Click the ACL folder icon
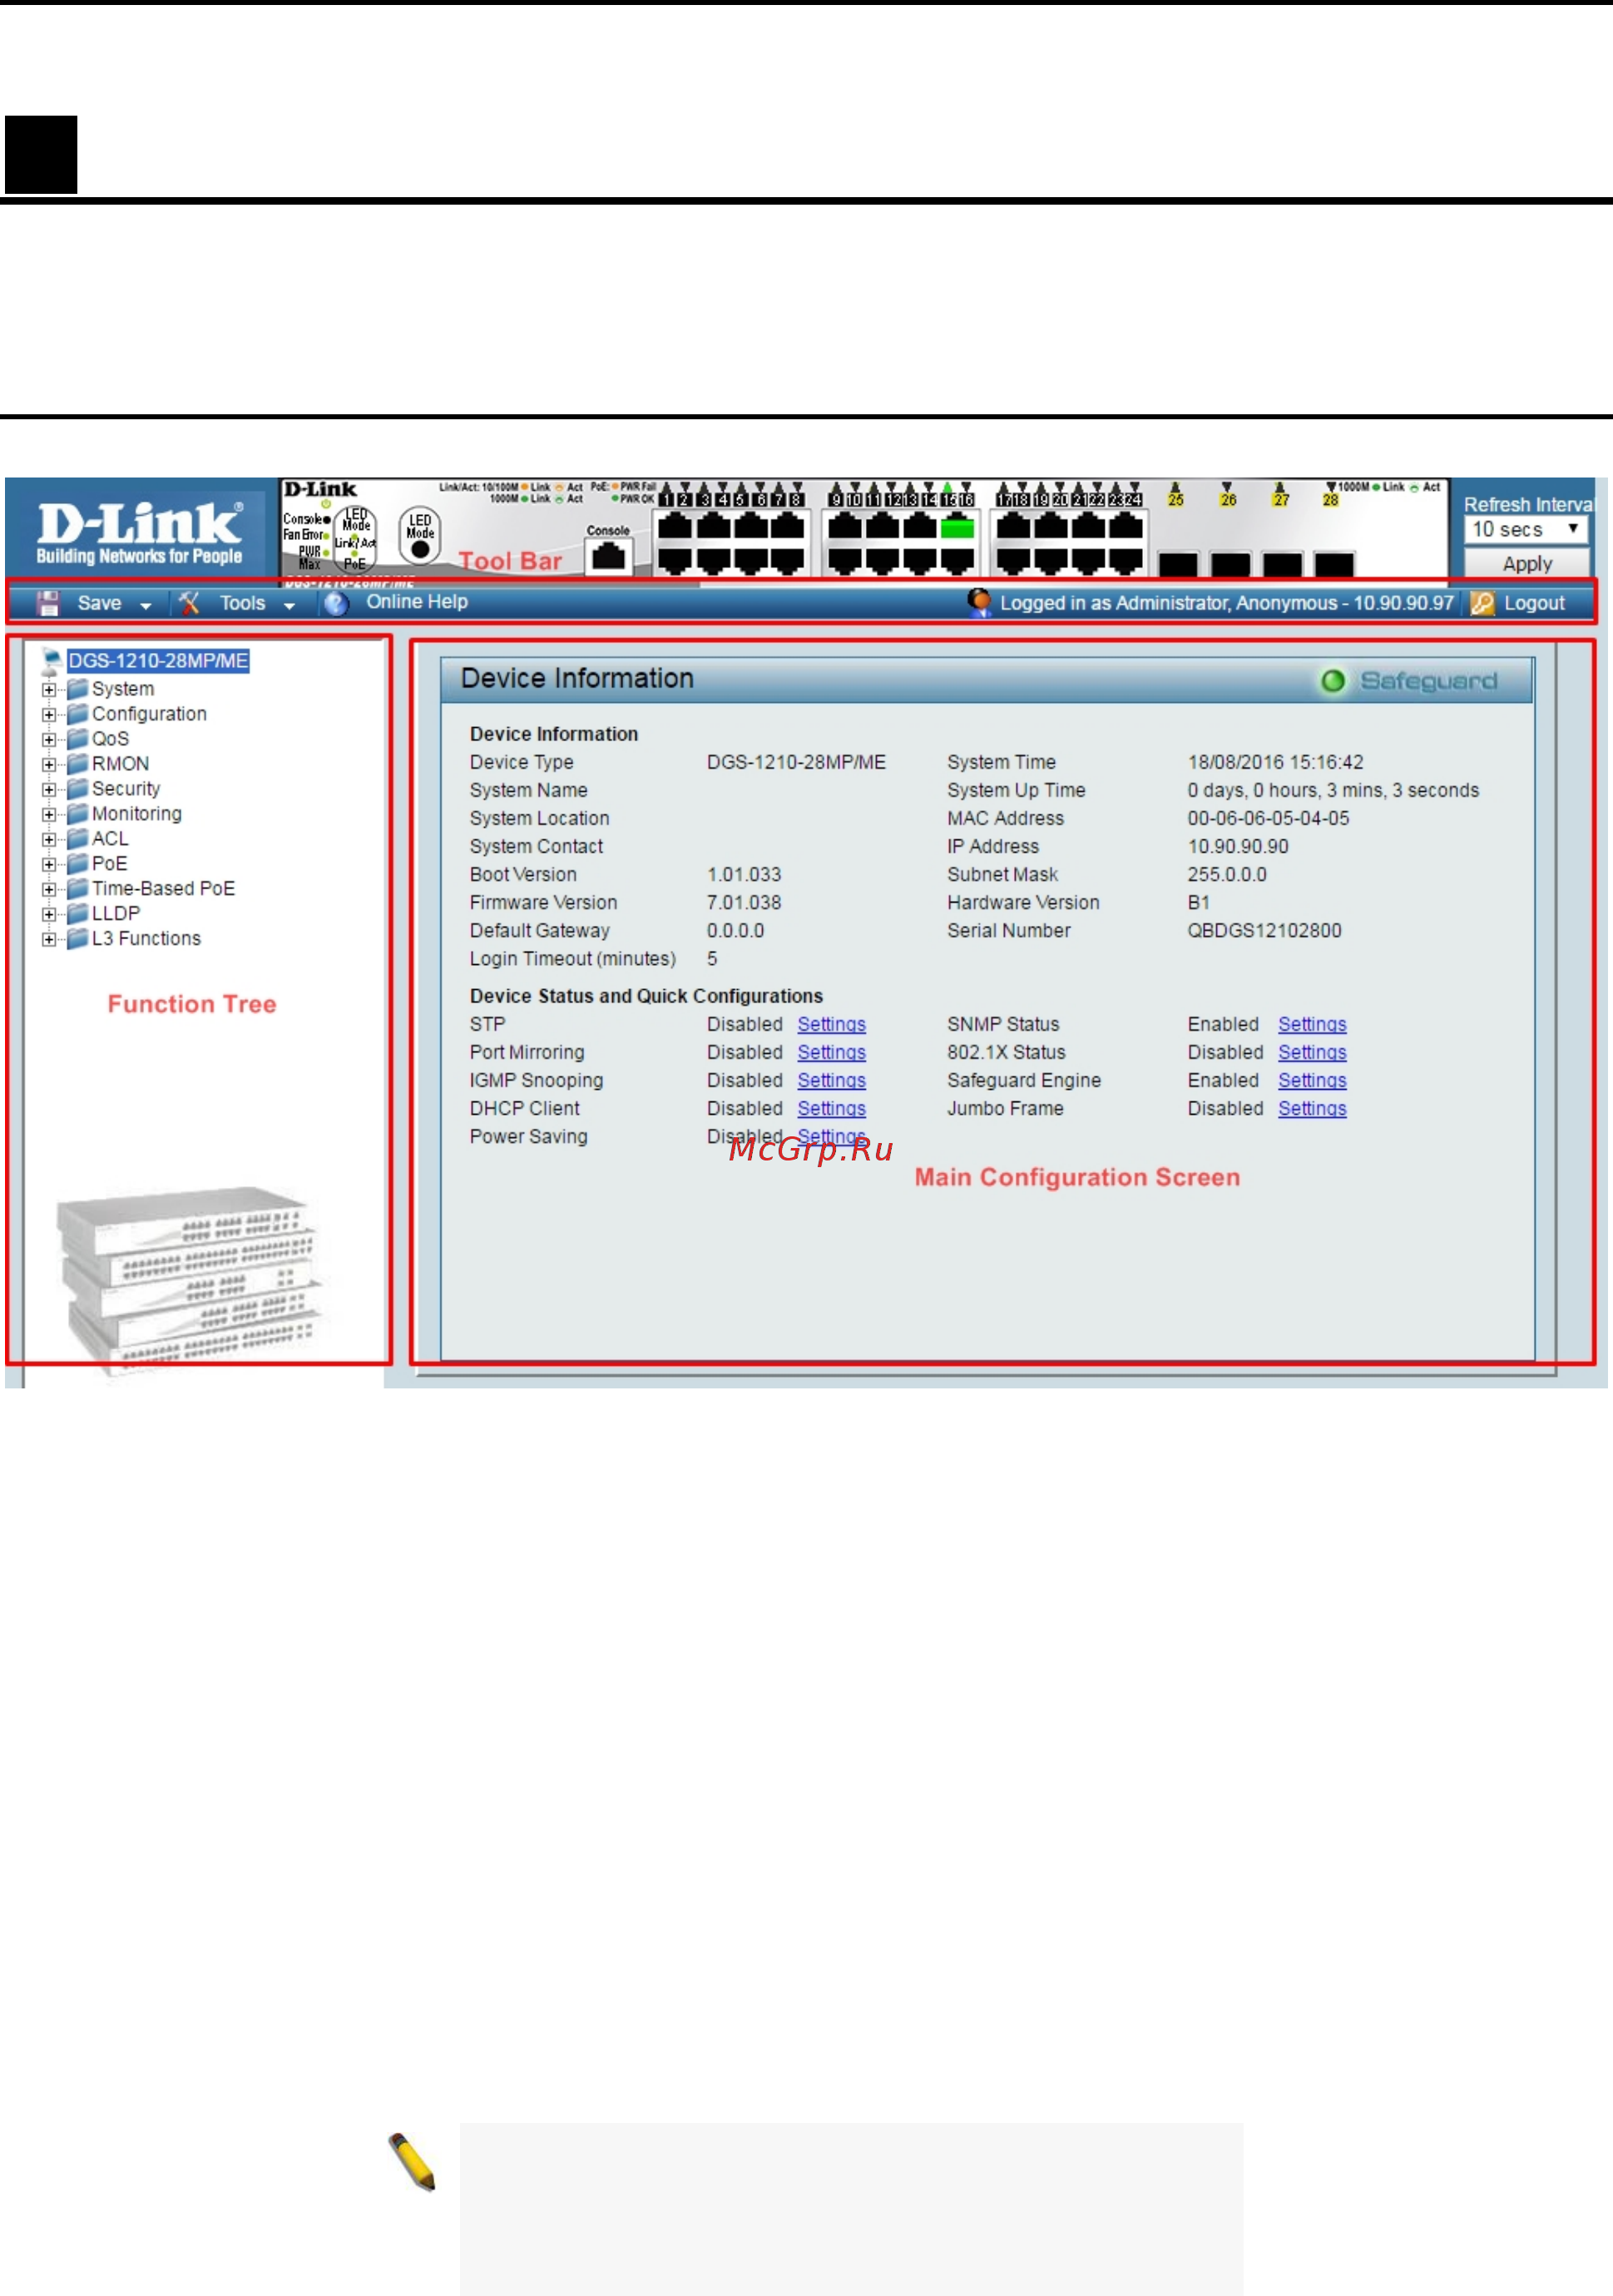 point(77,839)
